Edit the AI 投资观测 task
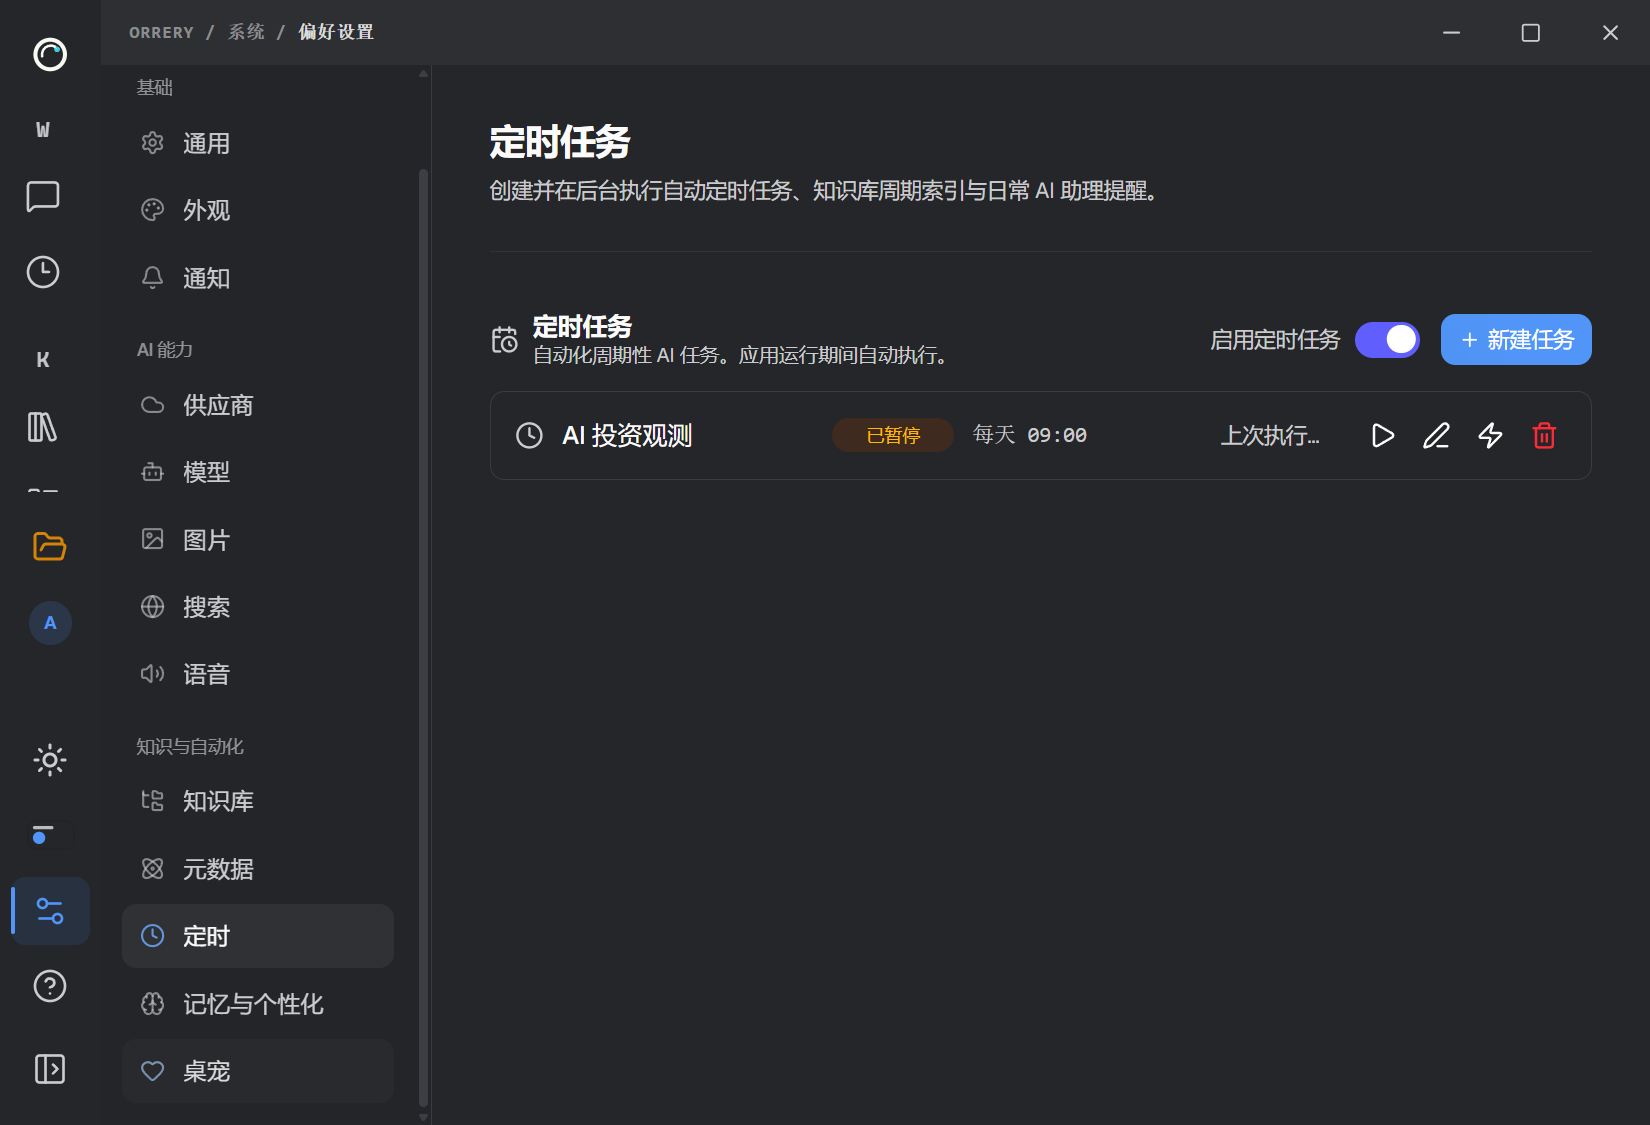Screen dimensions: 1650x1125 [1436, 436]
